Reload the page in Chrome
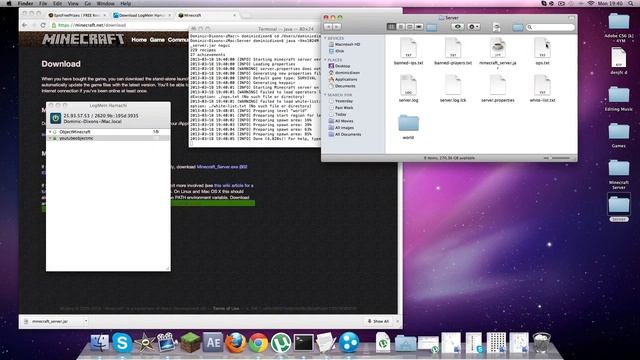This screenshot has width=640, height=360. point(43,25)
